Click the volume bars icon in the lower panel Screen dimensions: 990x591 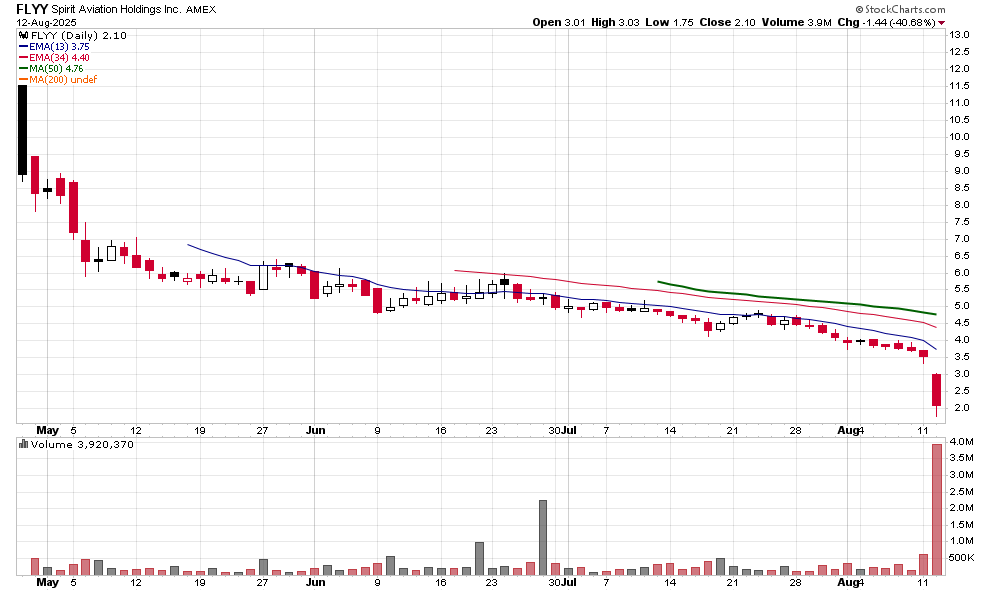click(24, 444)
